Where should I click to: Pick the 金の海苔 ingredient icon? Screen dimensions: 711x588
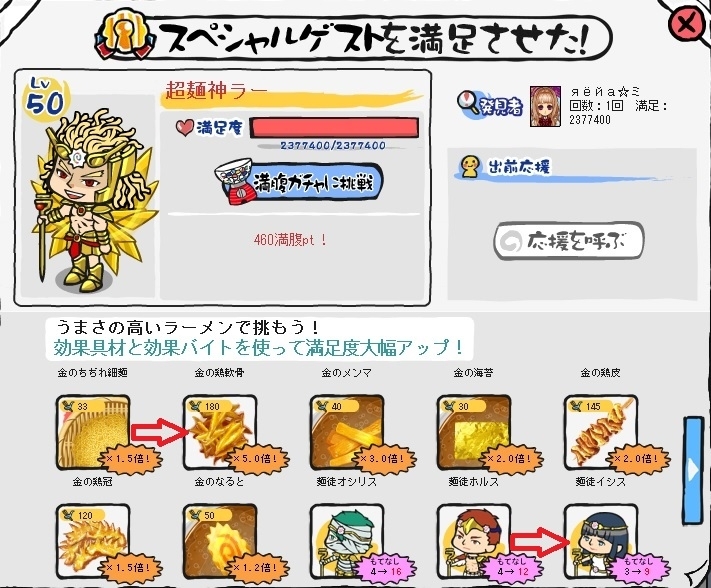tap(474, 432)
